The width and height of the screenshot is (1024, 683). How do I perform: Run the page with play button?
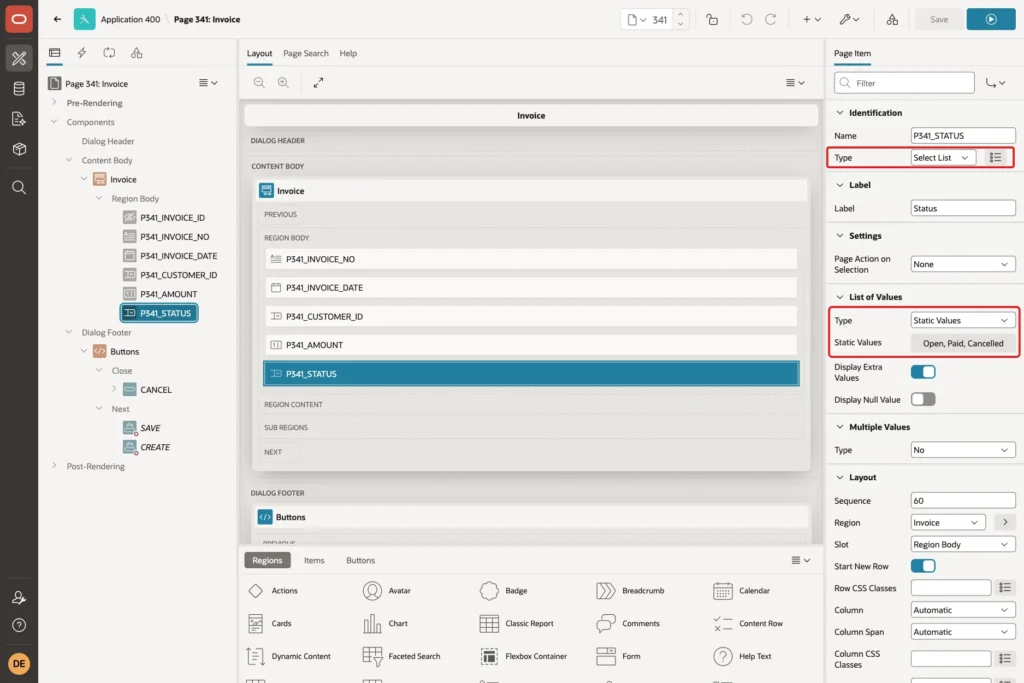click(991, 20)
